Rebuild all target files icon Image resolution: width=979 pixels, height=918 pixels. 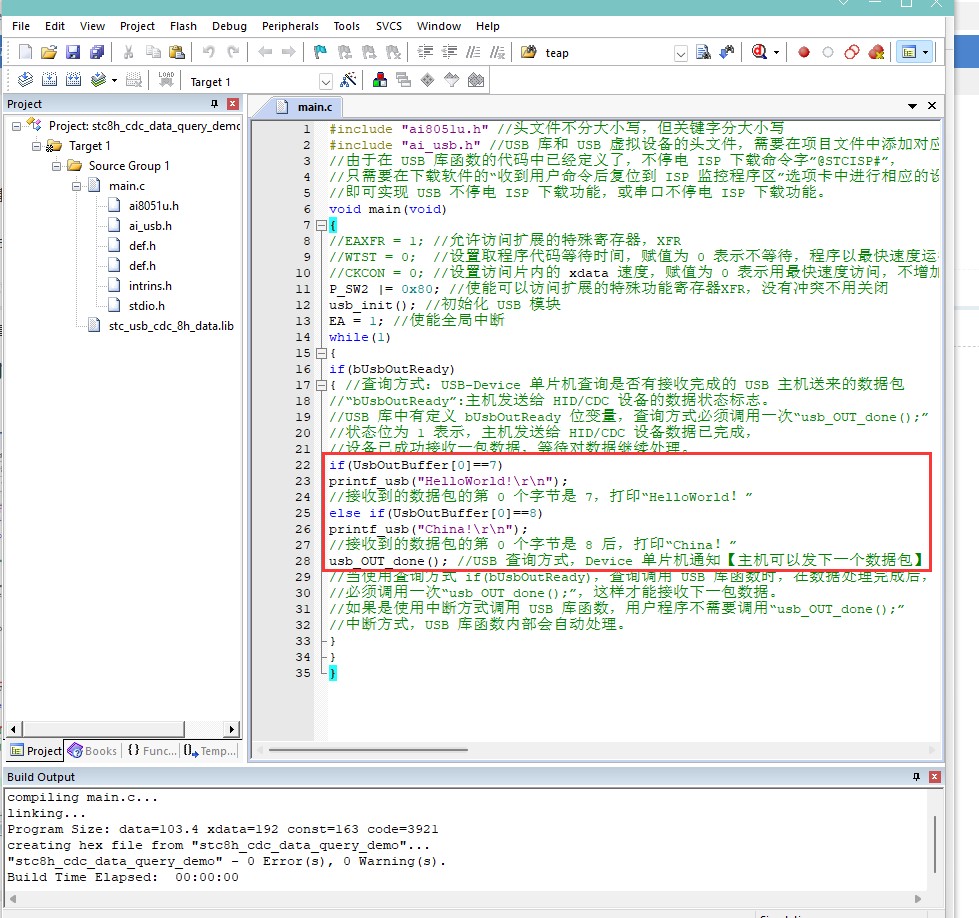(74, 80)
